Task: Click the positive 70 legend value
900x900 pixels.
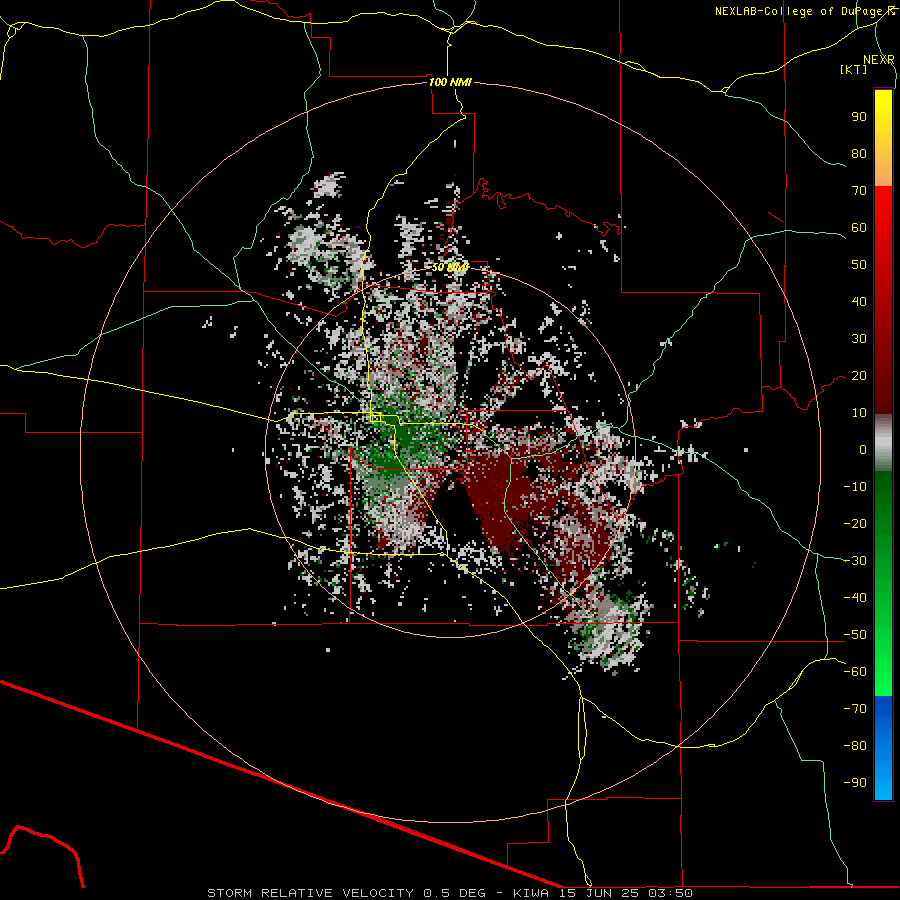Action: (859, 191)
